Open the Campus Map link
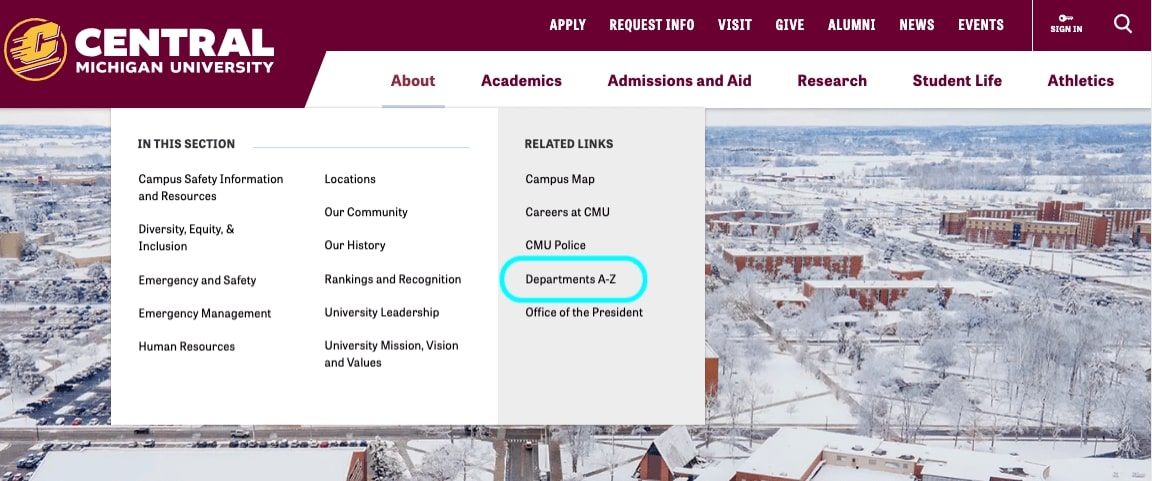This screenshot has height=481, width=1152. (560, 179)
